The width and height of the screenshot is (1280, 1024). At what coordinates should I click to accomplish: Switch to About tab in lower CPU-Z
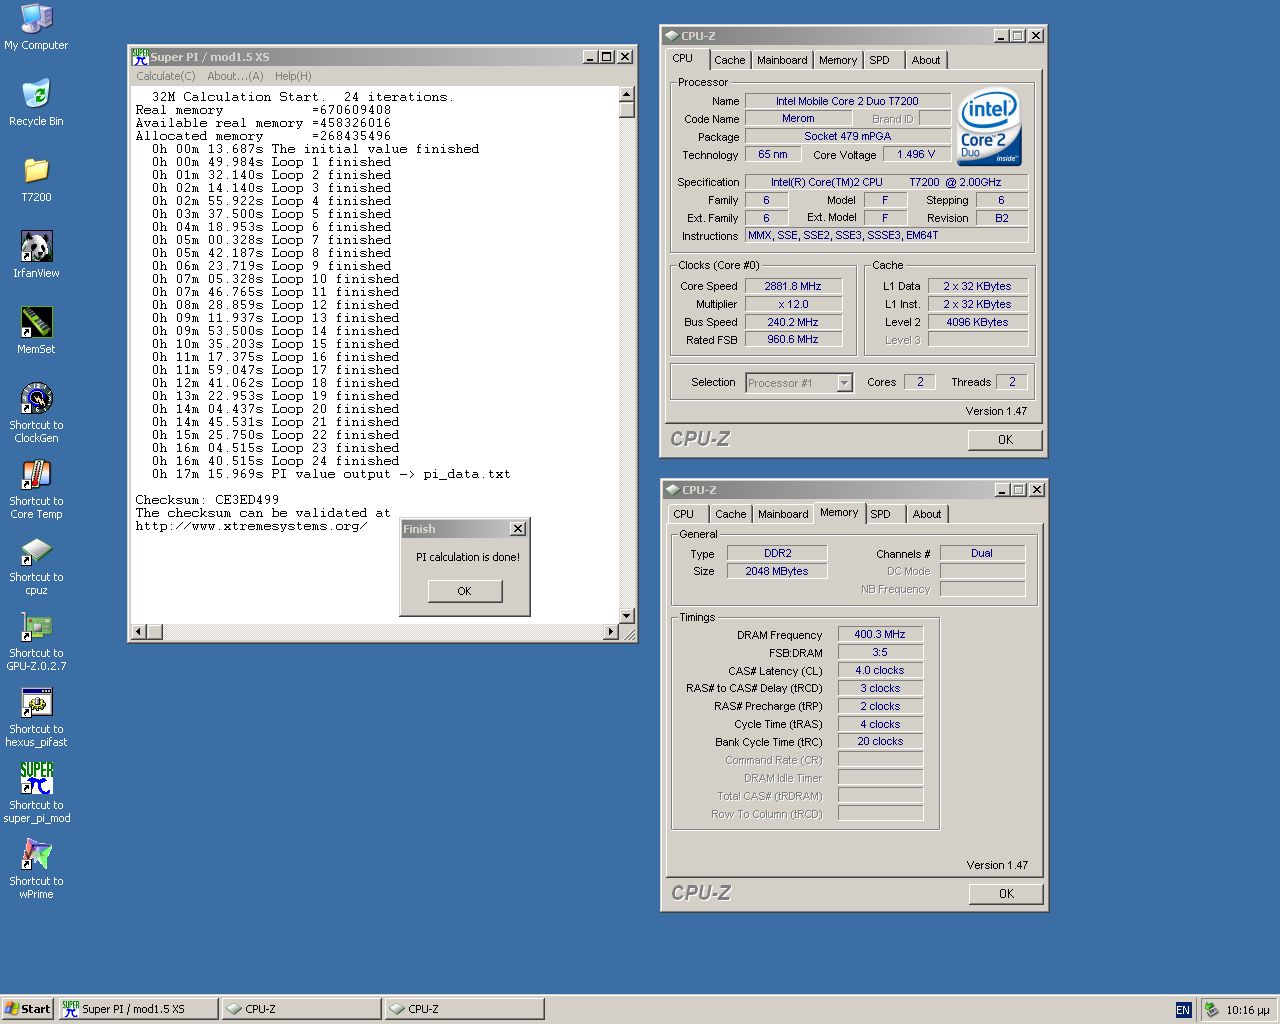coord(927,514)
